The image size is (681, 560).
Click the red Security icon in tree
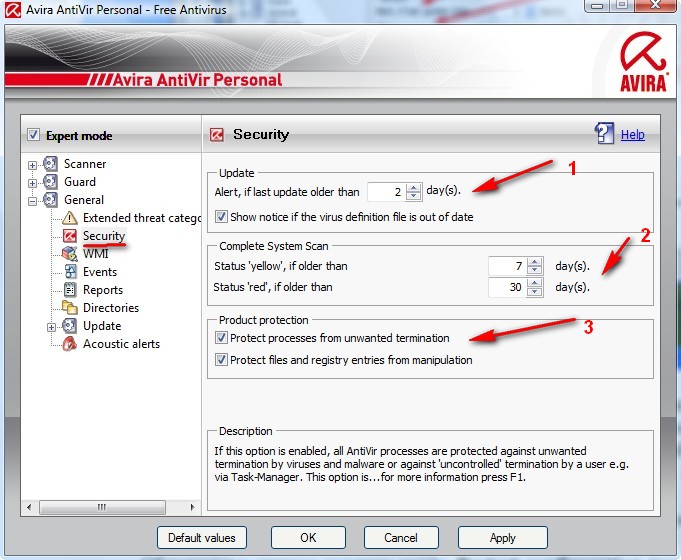pyautogui.click(x=69, y=236)
